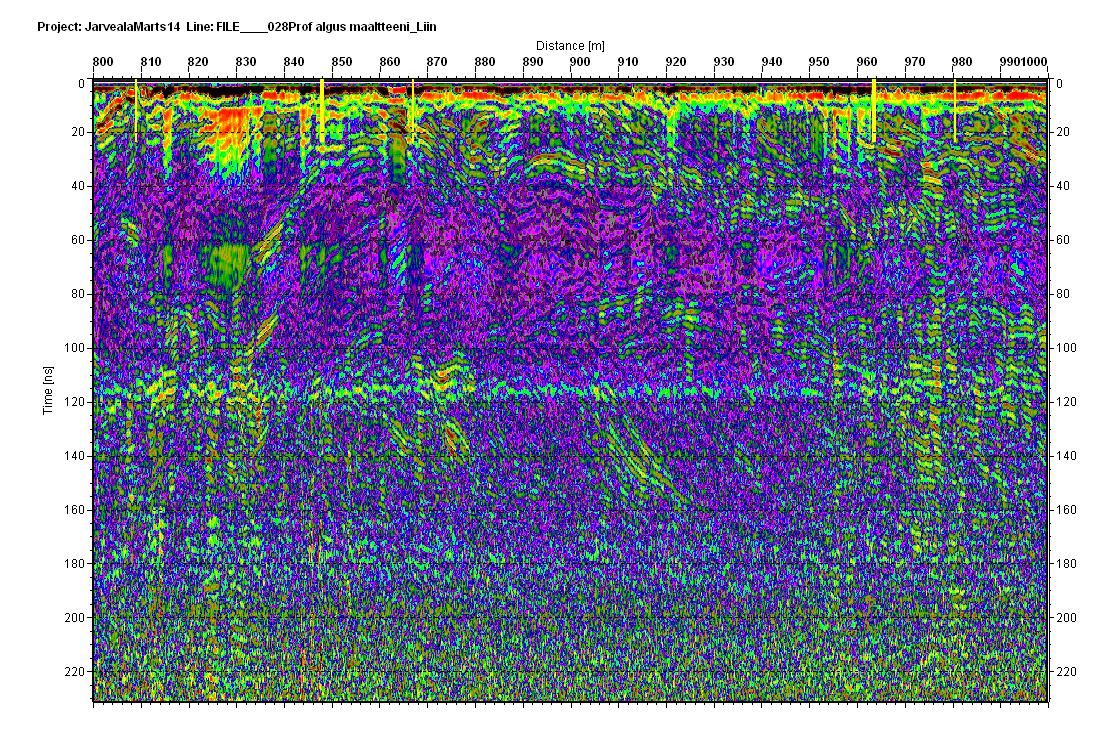Click the 940 distance tick label
The height and width of the screenshot is (756, 1096).
click(772, 61)
